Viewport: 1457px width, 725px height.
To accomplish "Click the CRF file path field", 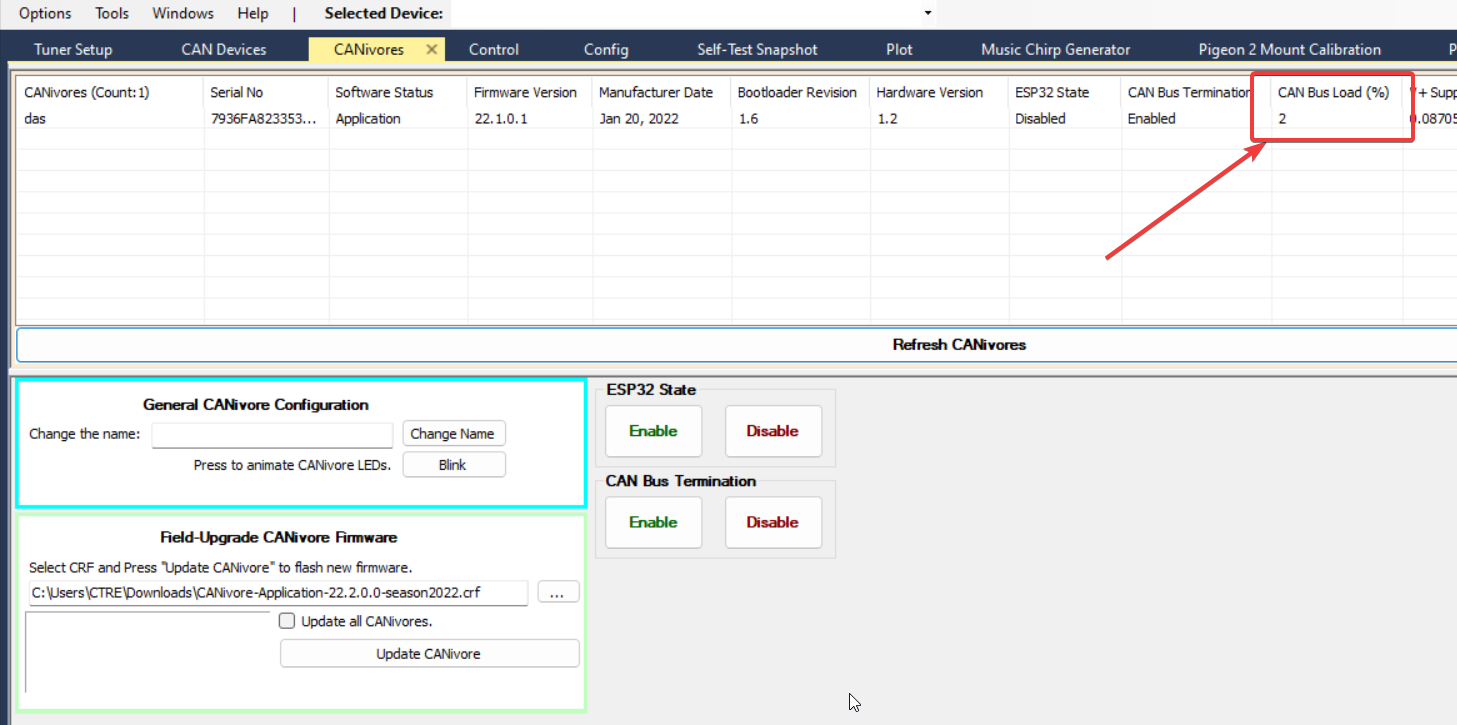I will pyautogui.click(x=278, y=593).
